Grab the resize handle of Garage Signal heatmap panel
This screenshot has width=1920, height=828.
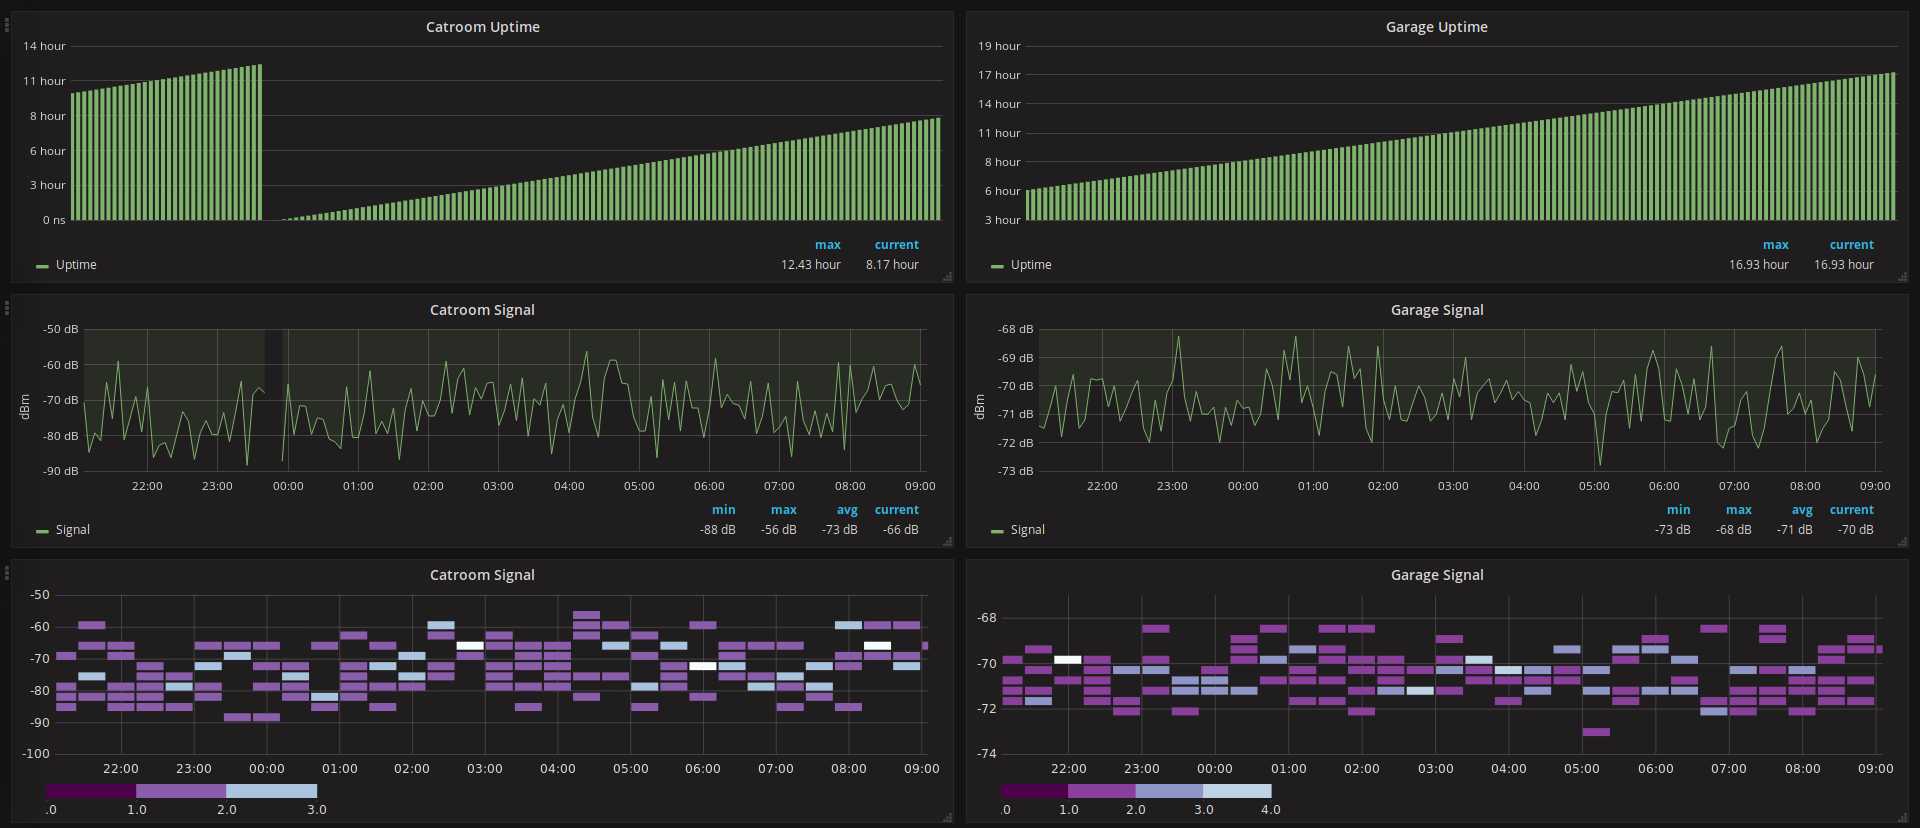(x=1902, y=817)
